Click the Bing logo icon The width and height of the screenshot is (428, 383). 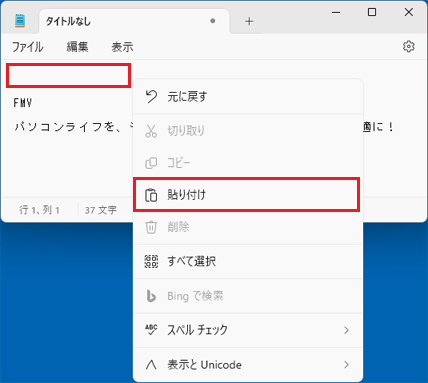click(x=151, y=296)
